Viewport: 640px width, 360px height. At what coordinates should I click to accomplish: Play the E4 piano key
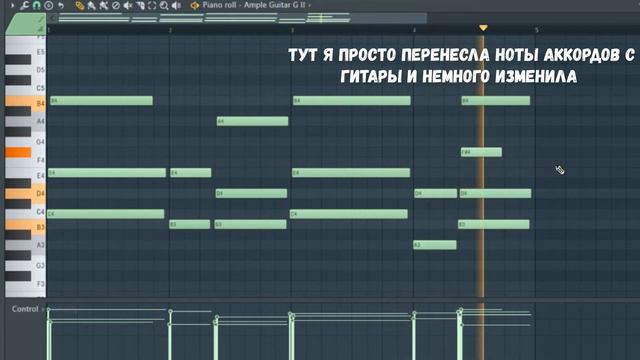[x=25, y=175]
